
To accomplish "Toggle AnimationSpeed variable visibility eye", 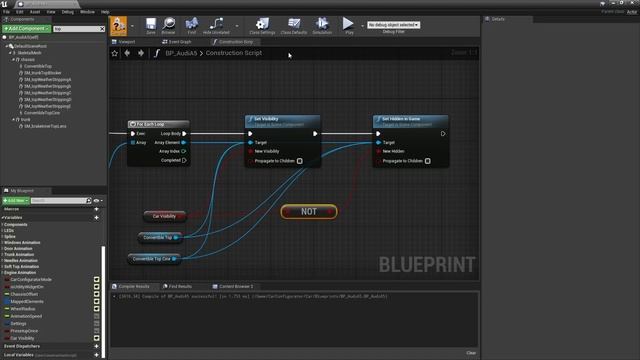I will [97, 316].
